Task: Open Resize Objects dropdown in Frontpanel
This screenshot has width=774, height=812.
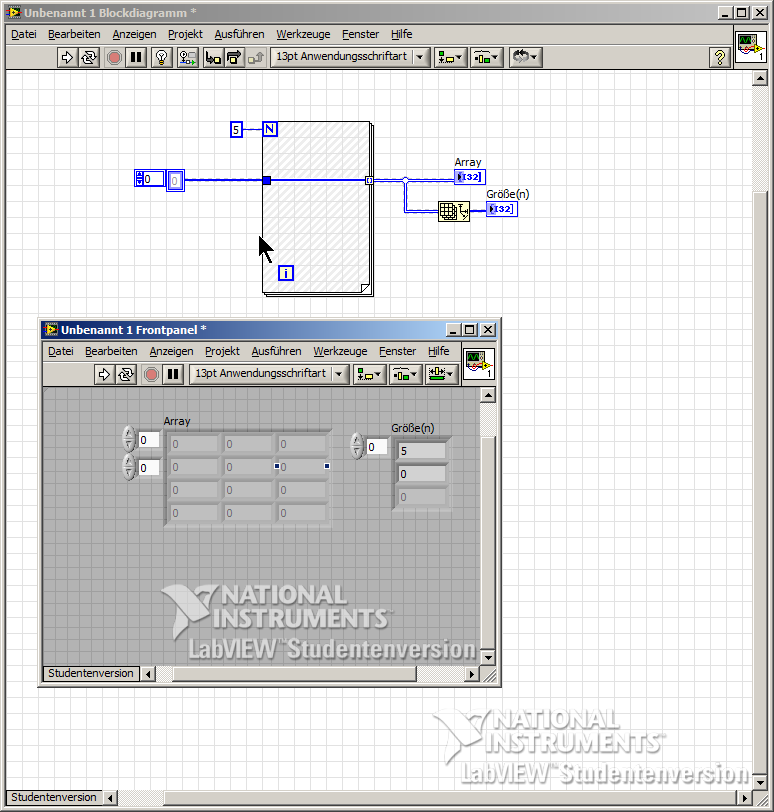Action: coord(441,374)
